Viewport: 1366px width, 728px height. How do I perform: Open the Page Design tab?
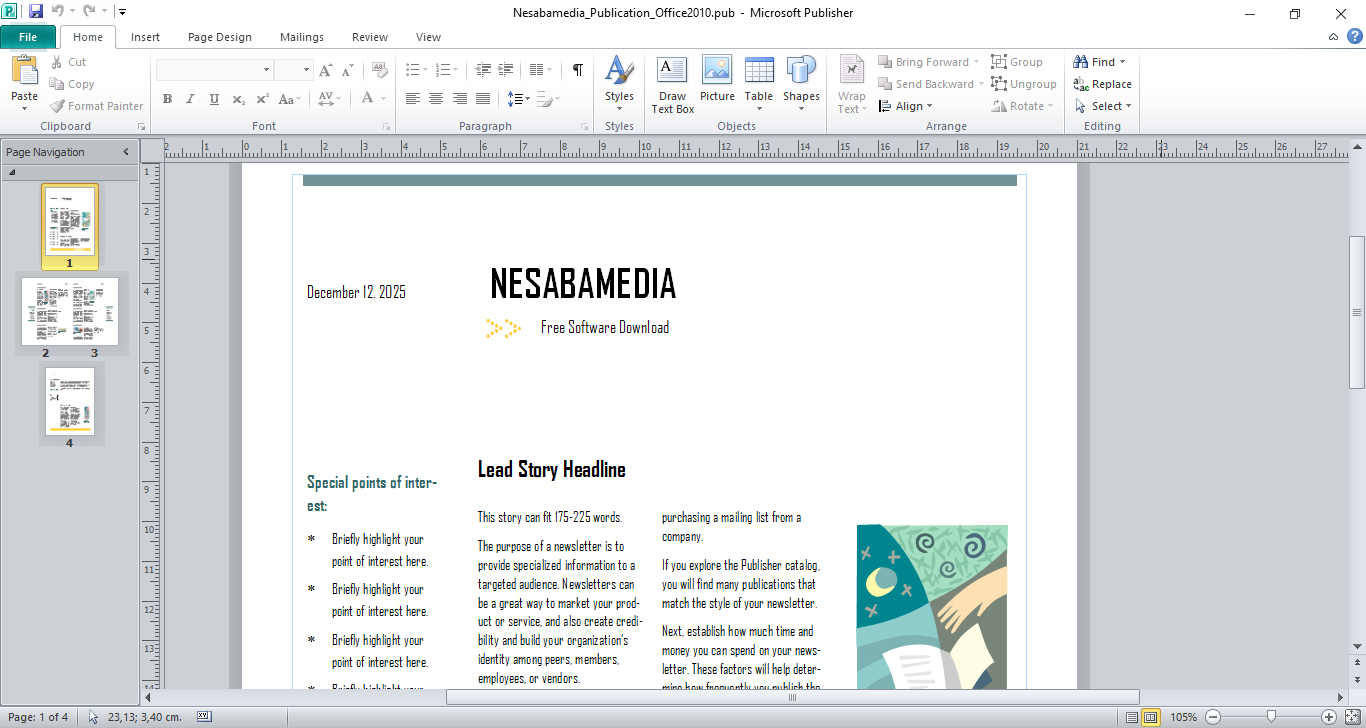pyautogui.click(x=220, y=37)
